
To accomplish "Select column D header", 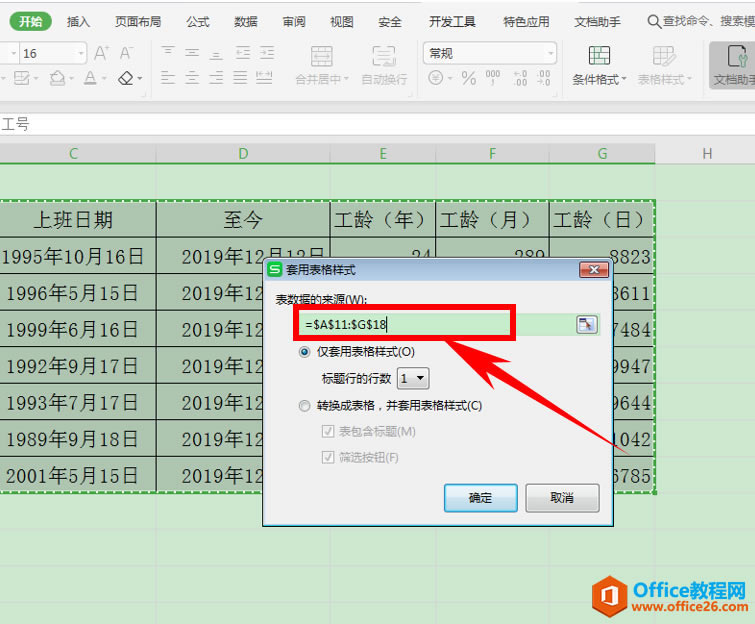I will [243, 154].
